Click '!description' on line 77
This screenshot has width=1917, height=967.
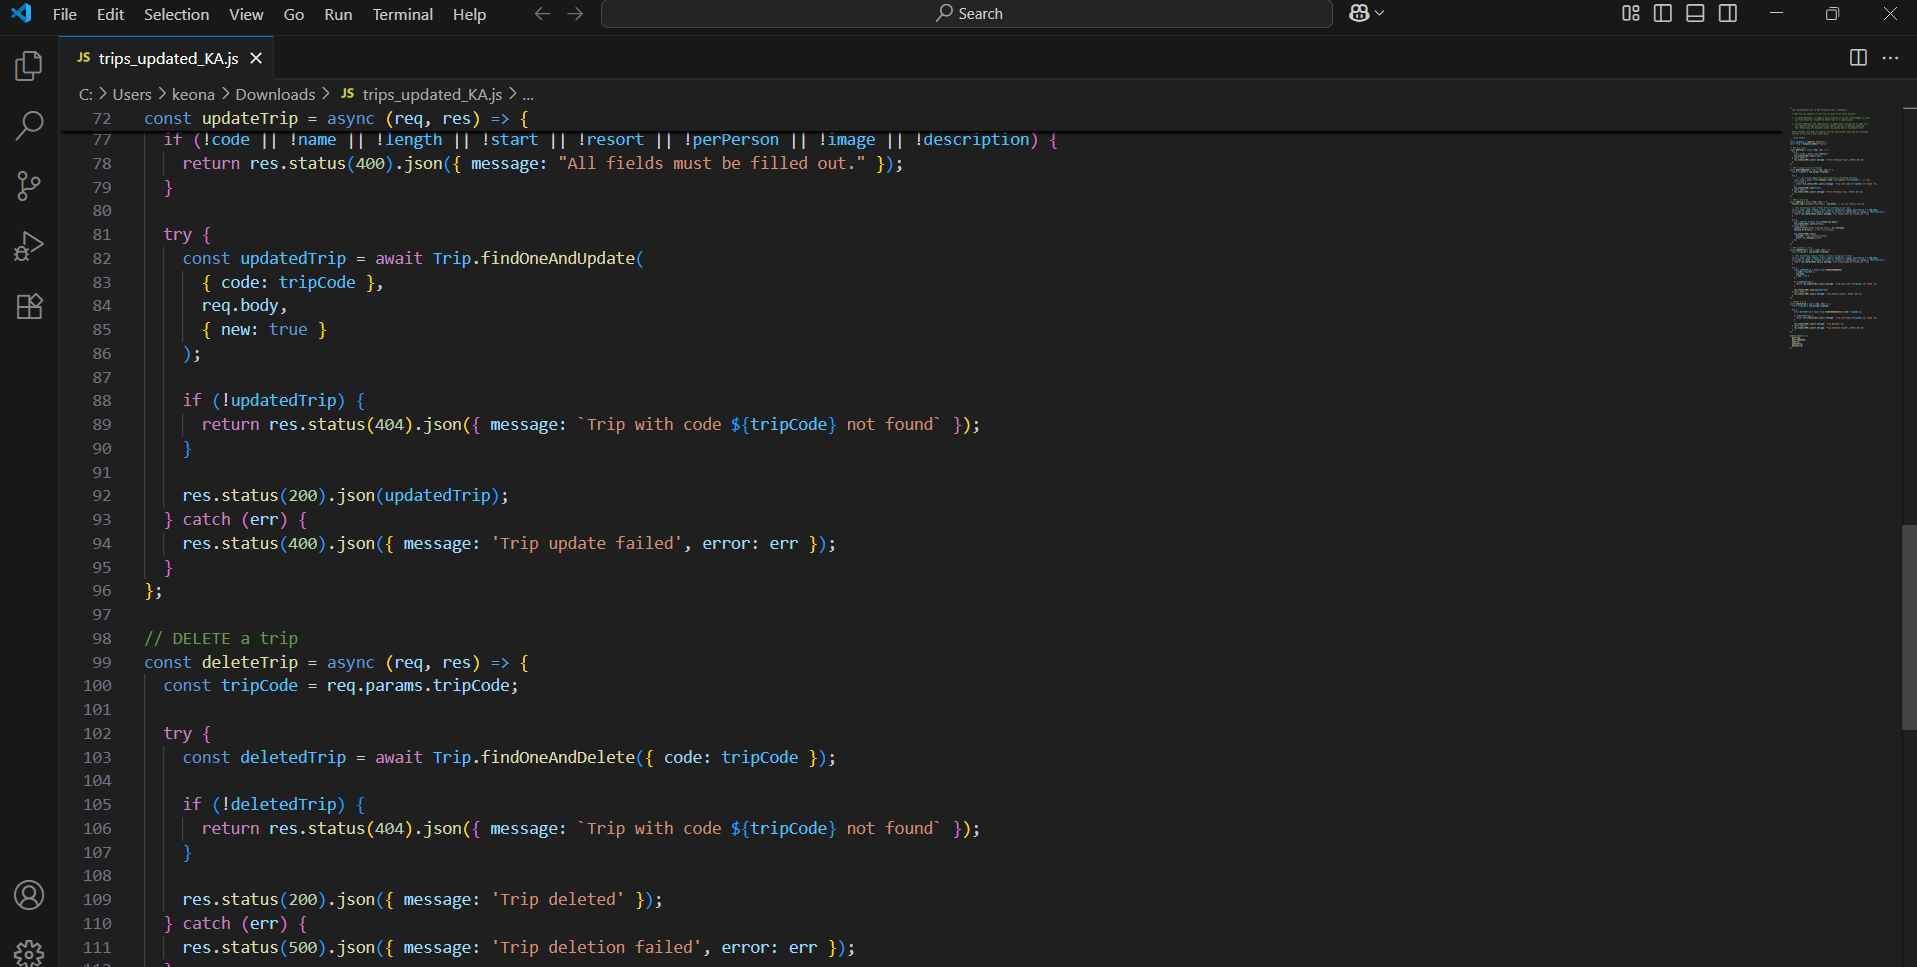[x=972, y=140]
